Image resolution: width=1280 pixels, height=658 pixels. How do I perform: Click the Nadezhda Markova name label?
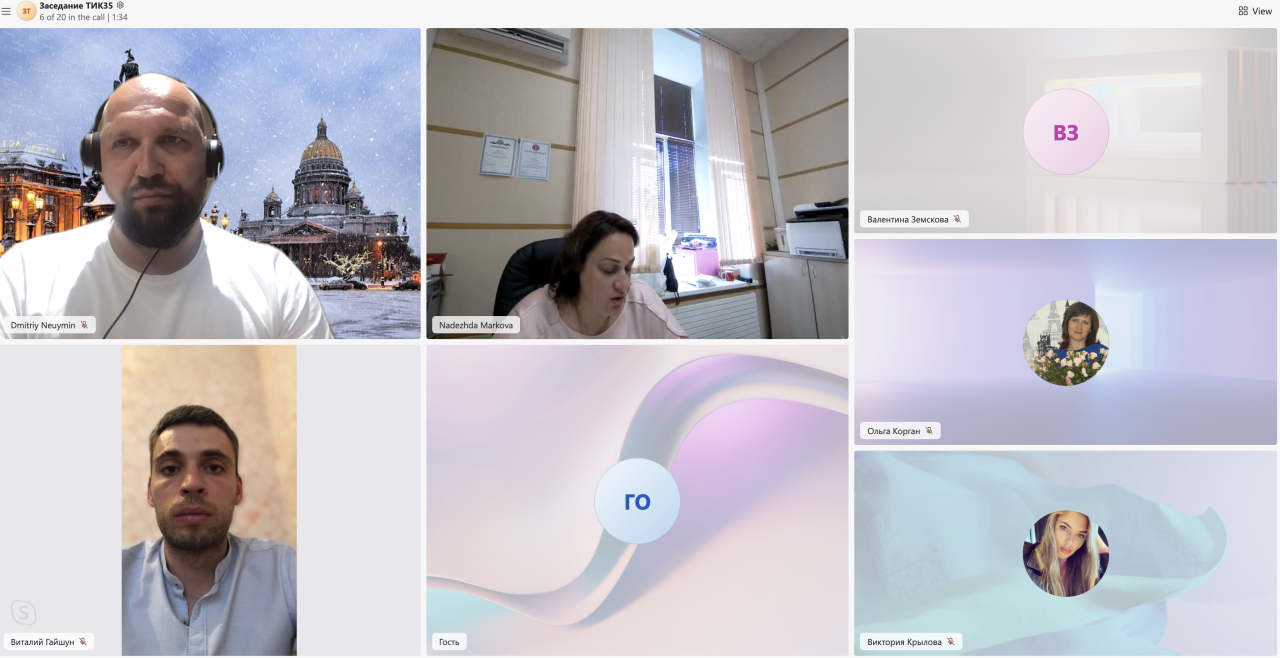tap(475, 325)
